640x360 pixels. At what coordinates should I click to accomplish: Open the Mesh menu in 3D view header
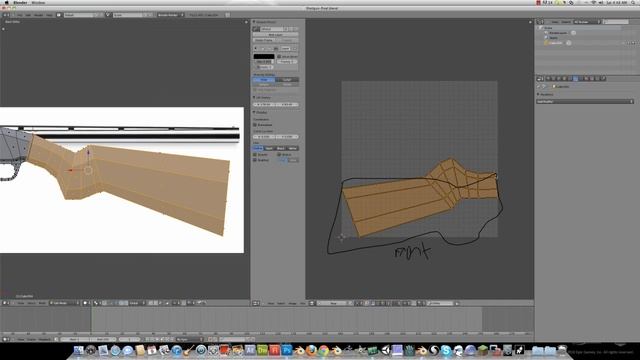pos(42,303)
